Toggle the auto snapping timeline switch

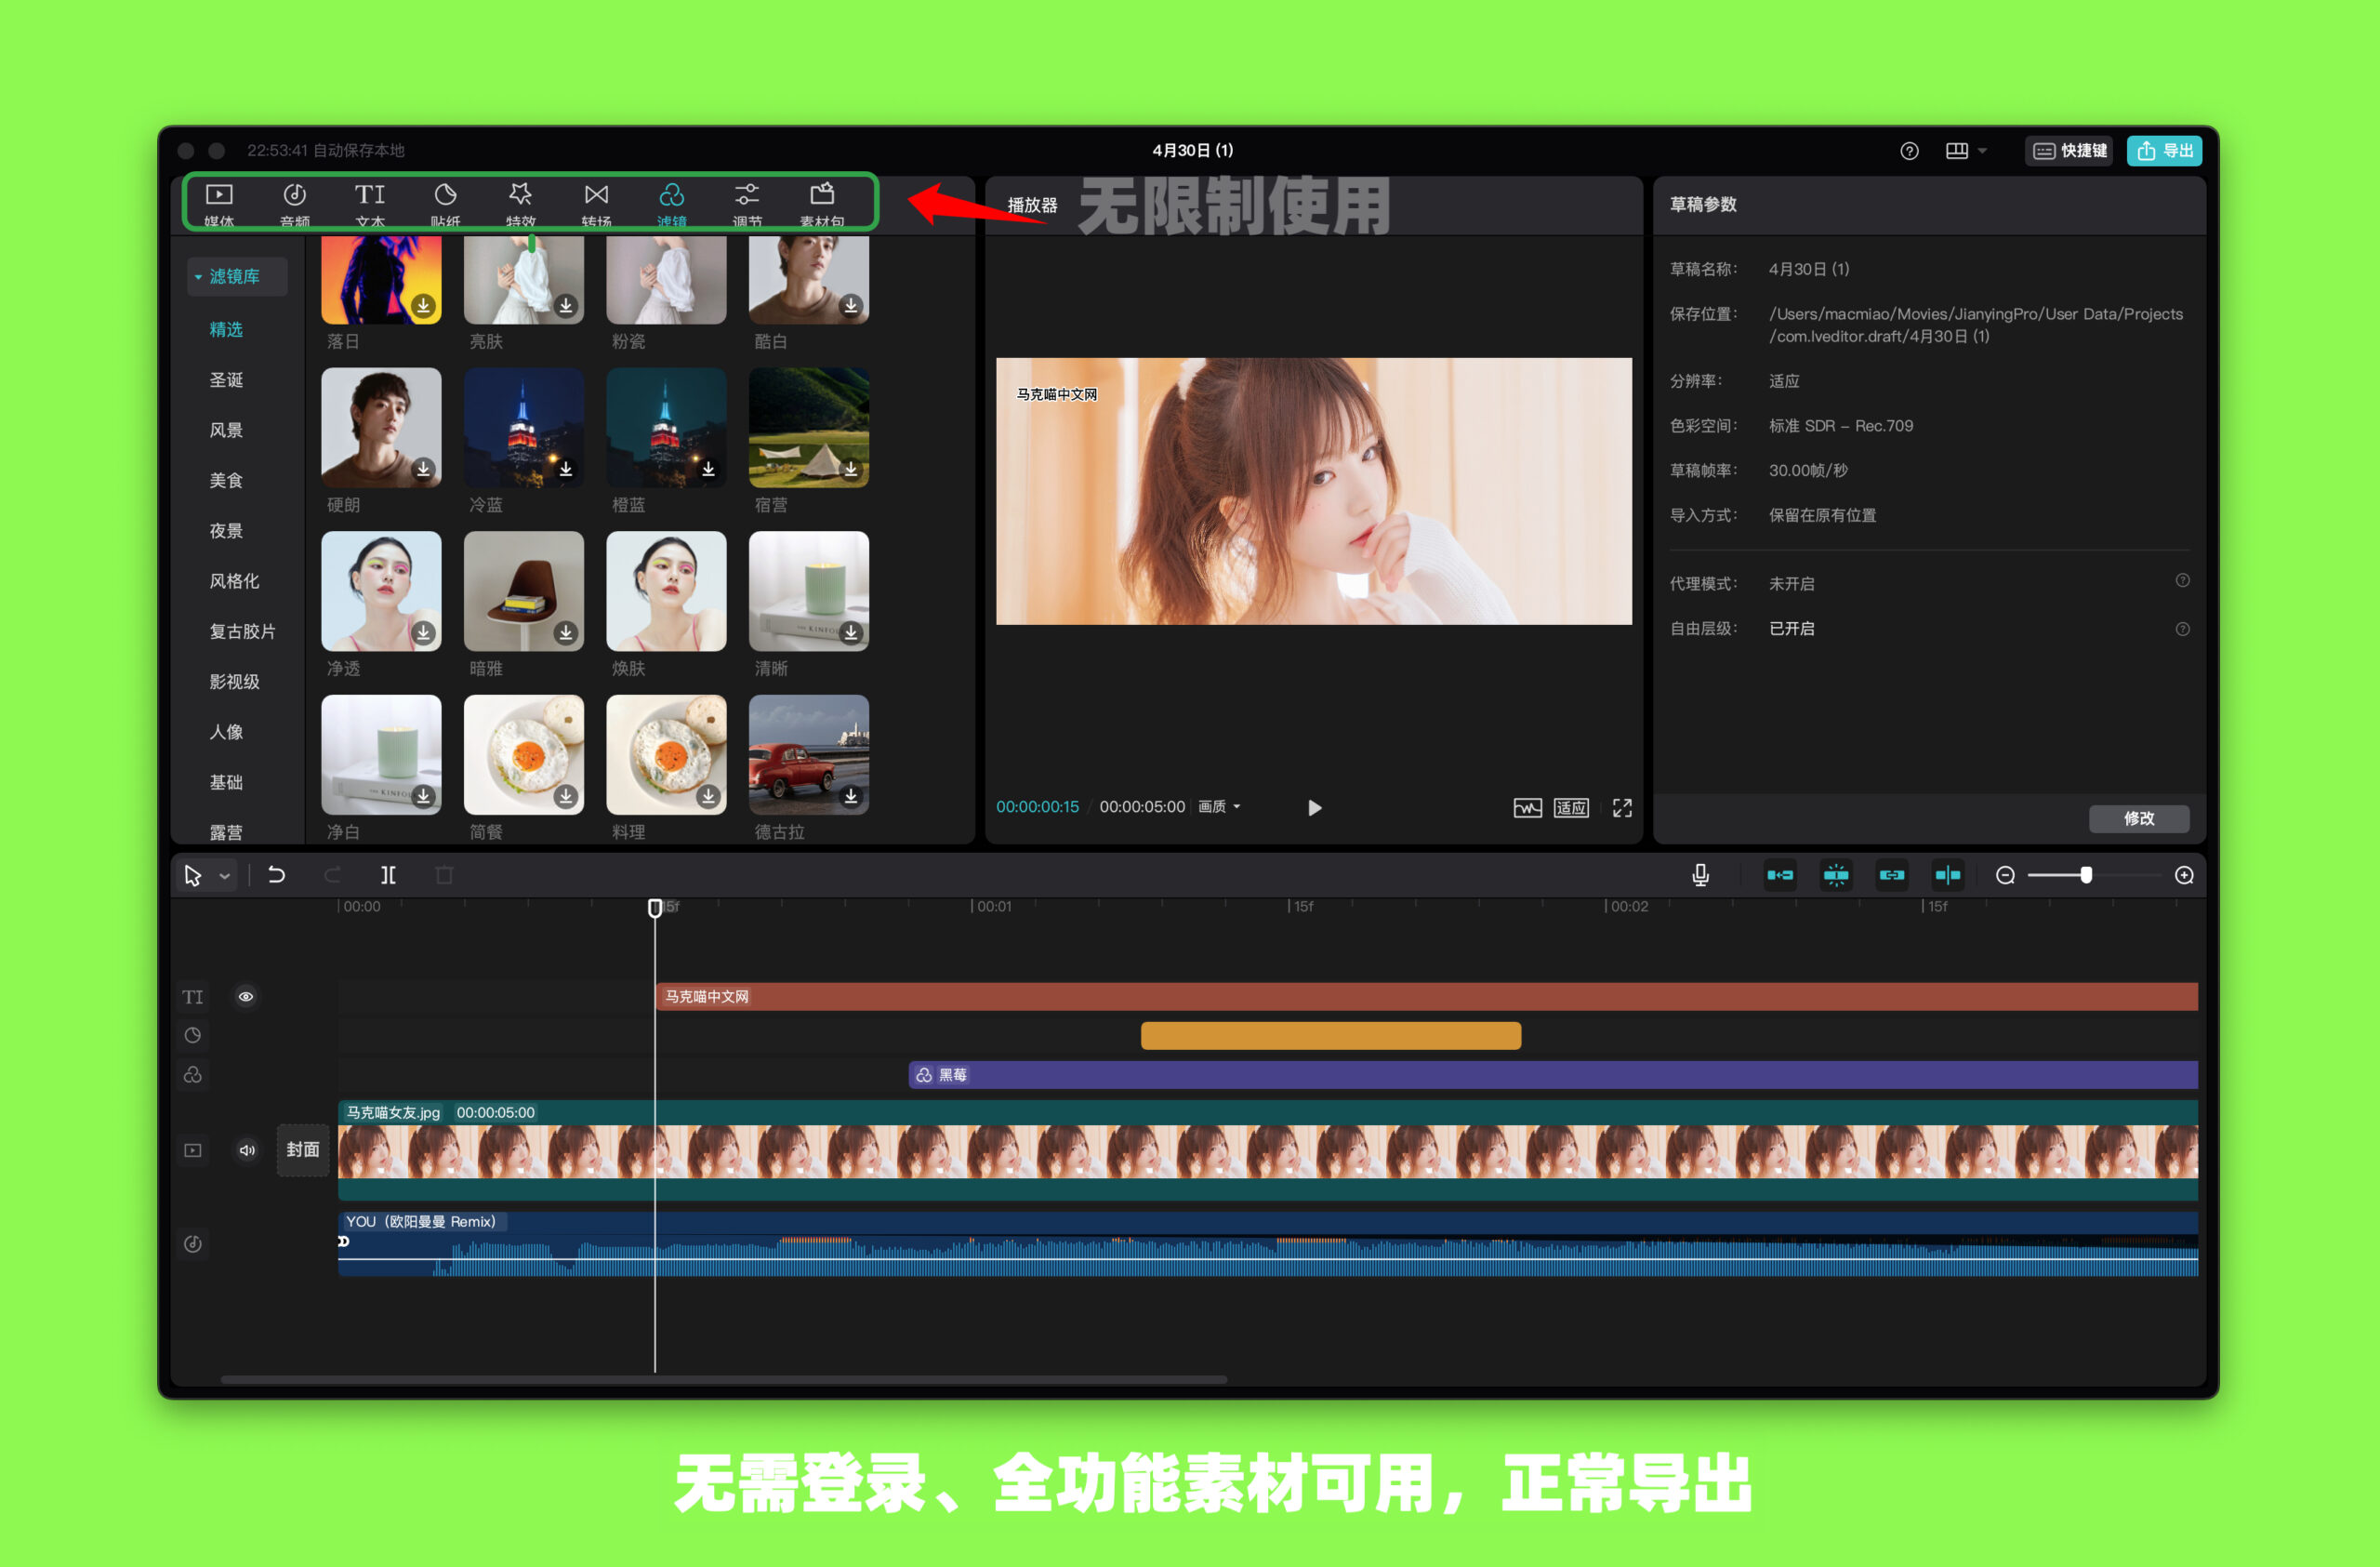[x=1837, y=874]
